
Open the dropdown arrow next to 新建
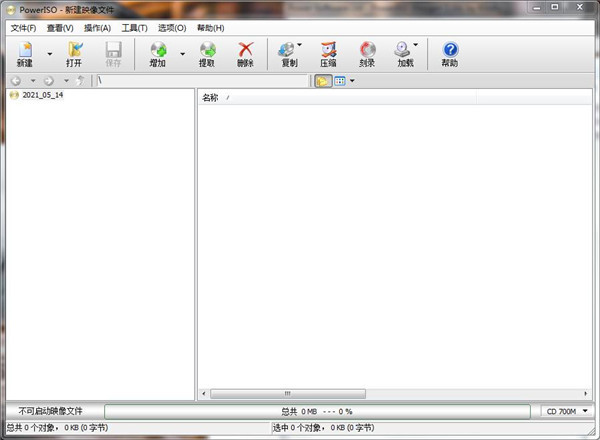pyautogui.click(x=50, y=54)
